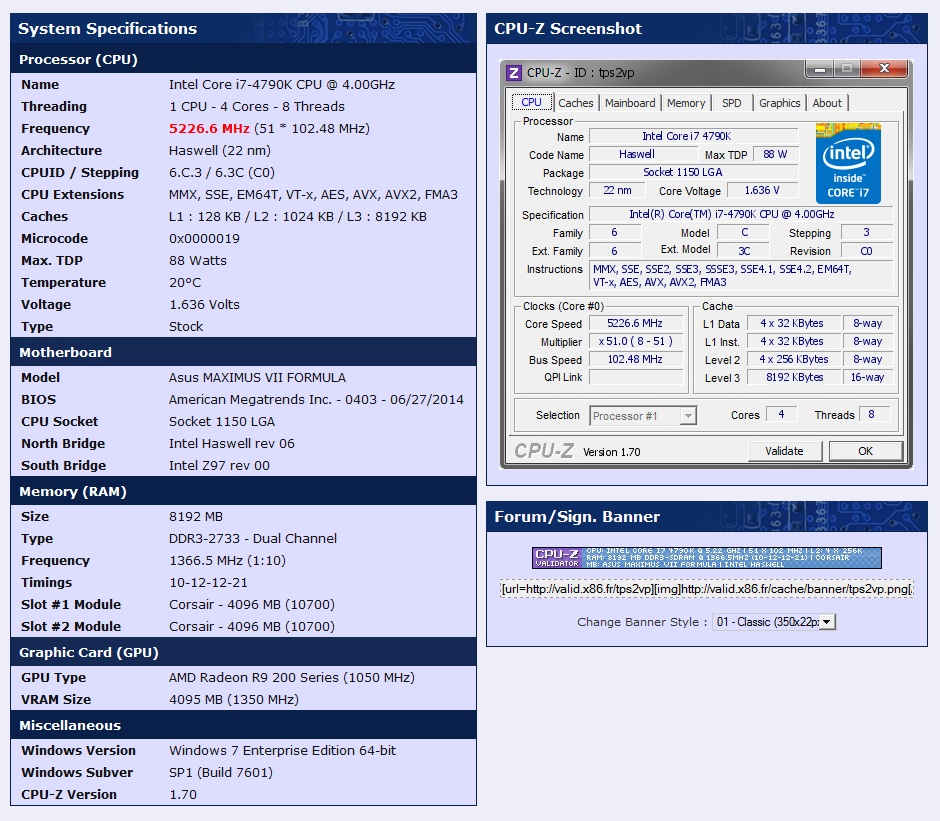The height and width of the screenshot is (821, 940).
Task: Click the CPU-Z Screenshot panel header
Action: point(707,28)
